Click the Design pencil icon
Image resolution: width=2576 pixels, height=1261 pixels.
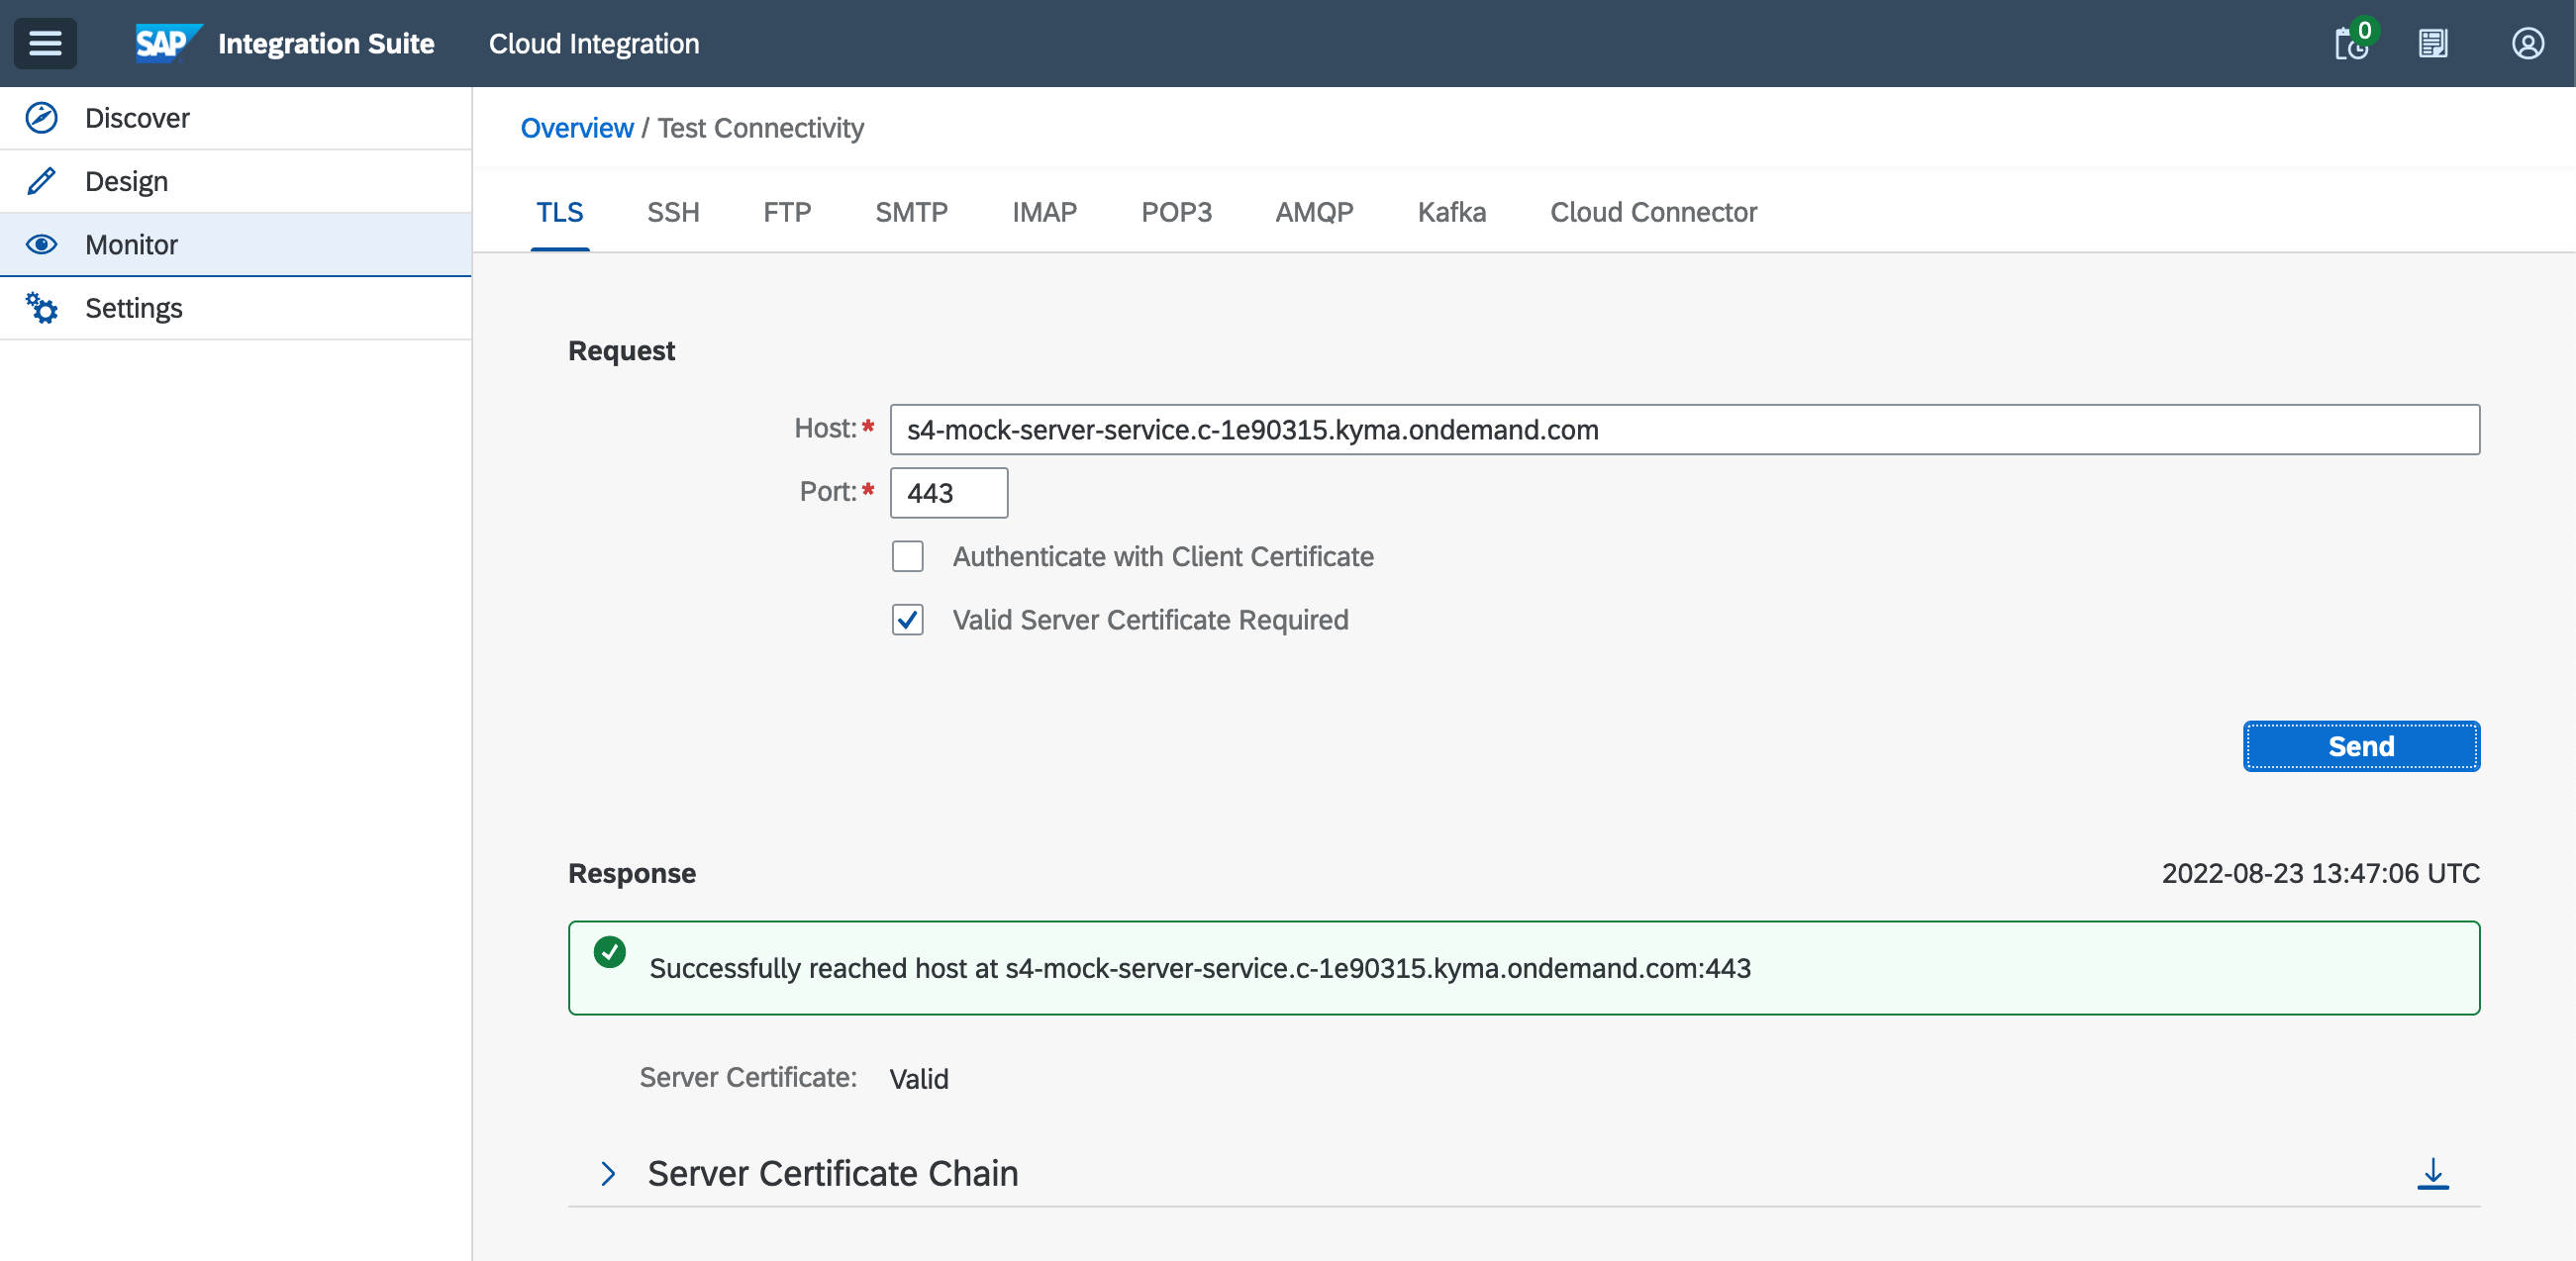click(x=42, y=181)
